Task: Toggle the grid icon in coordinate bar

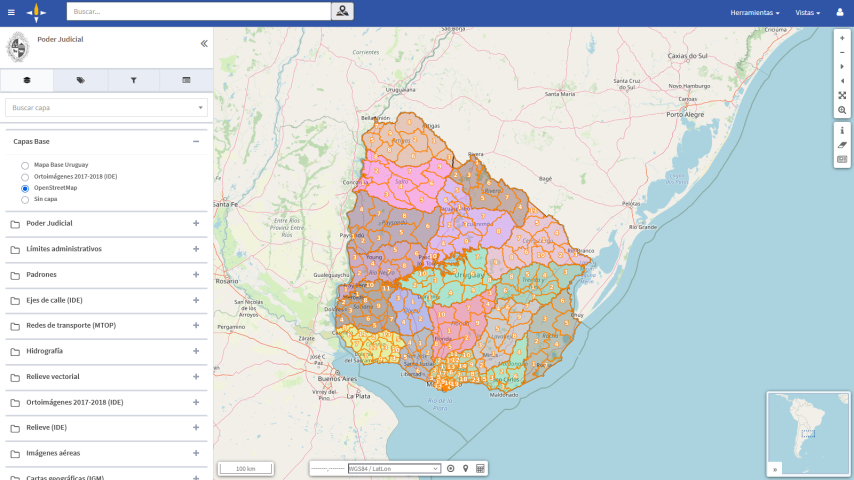Action: click(x=480, y=469)
